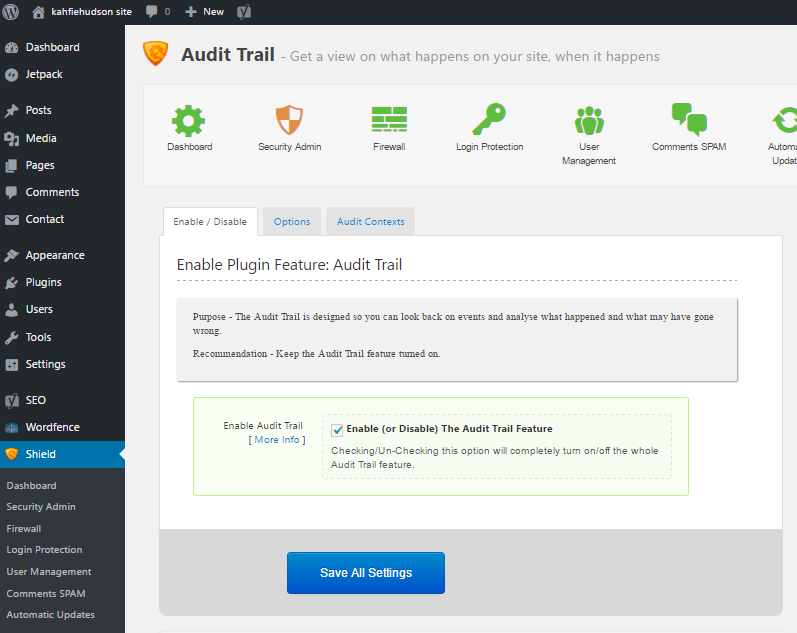Click the Shield logo beside Audit Trail
The width and height of the screenshot is (797, 633).
pyautogui.click(x=156, y=53)
